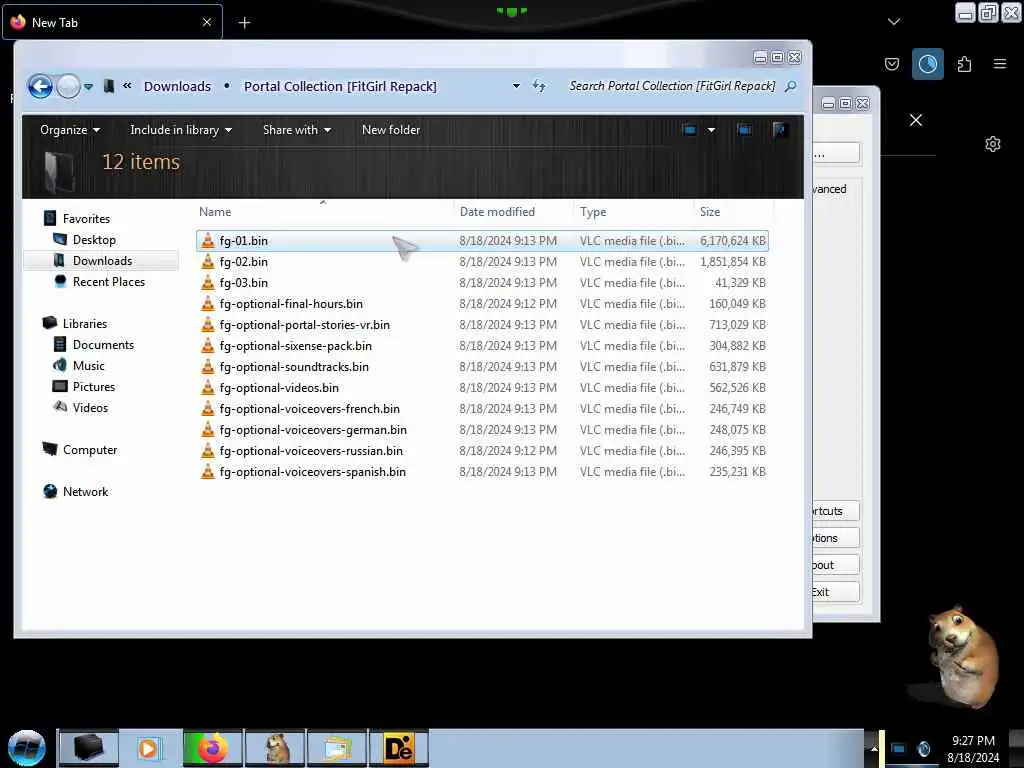Open Recent Places in navigation pane
Viewport: 1024px width, 768px height.
click(x=108, y=281)
